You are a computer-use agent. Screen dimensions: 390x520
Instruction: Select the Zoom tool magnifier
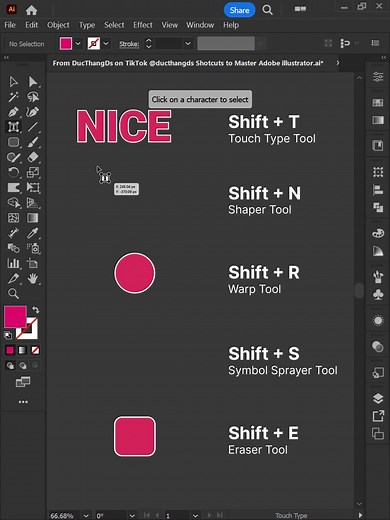[13, 293]
